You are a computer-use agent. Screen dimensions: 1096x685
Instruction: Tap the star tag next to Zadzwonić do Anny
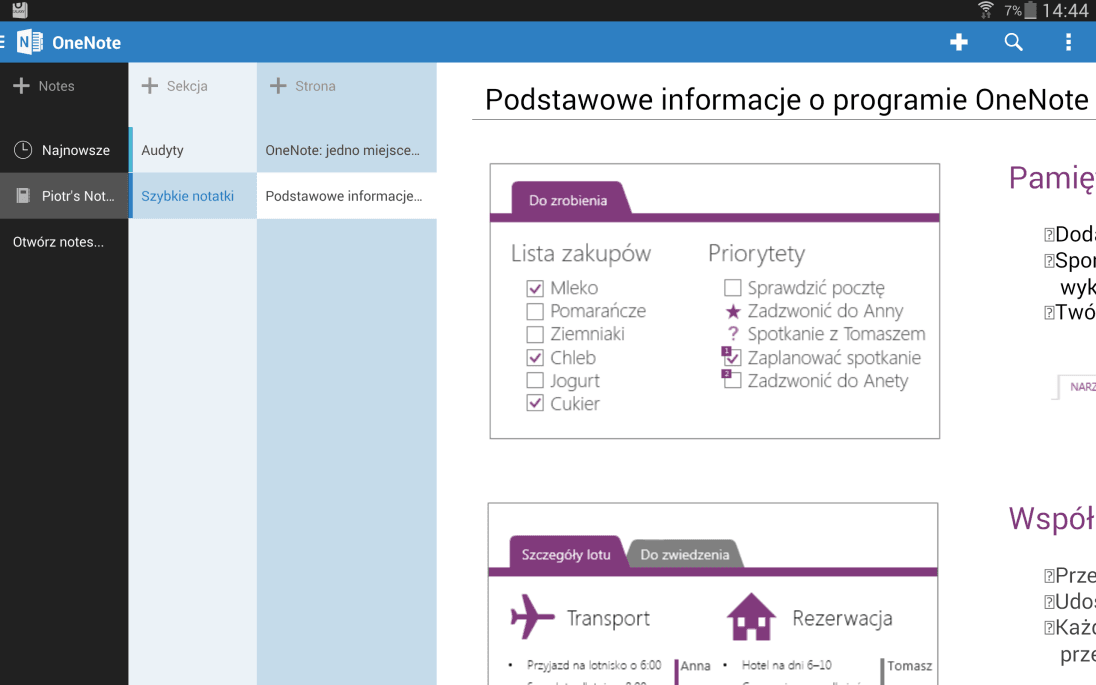(733, 311)
